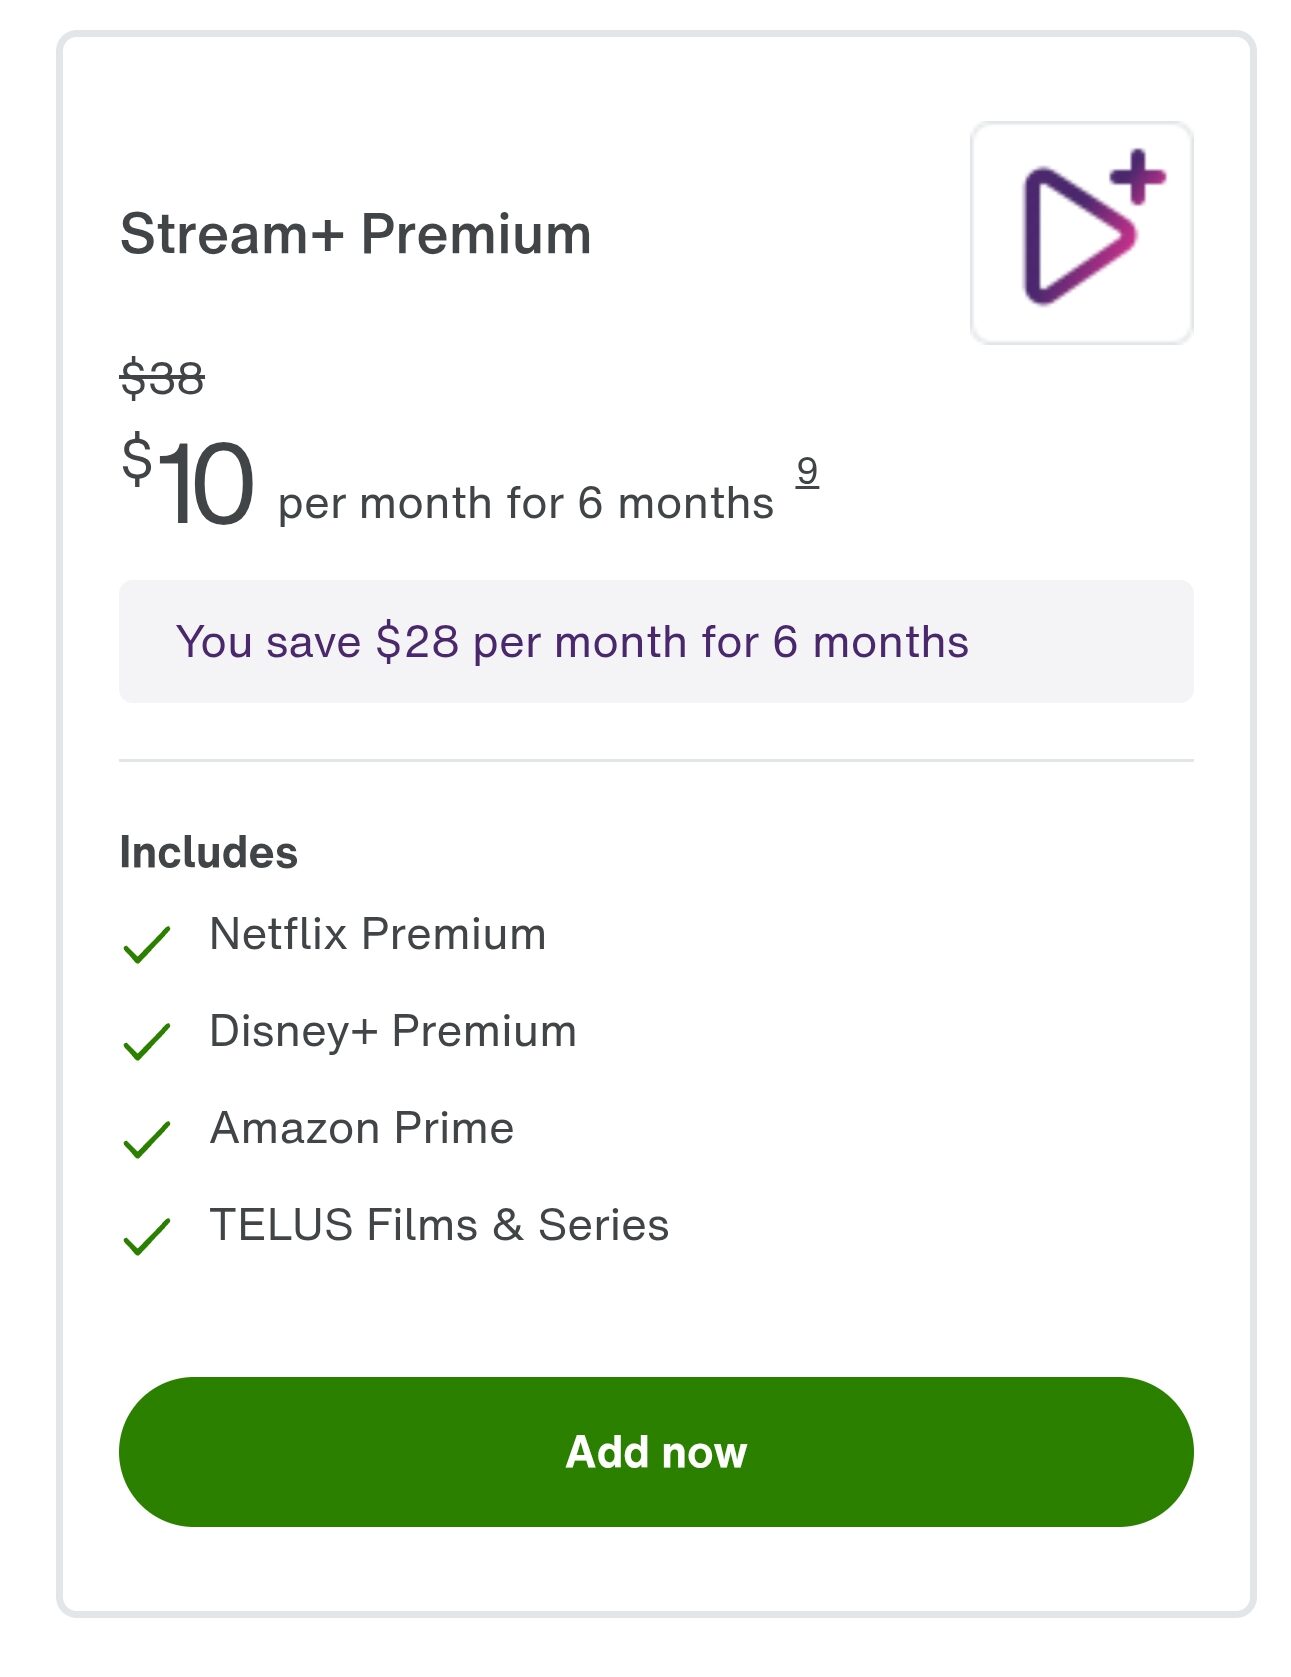The height and width of the screenshot is (1677, 1291).
Task: Select the TELUS Films & Series list item
Action: (x=439, y=1224)
